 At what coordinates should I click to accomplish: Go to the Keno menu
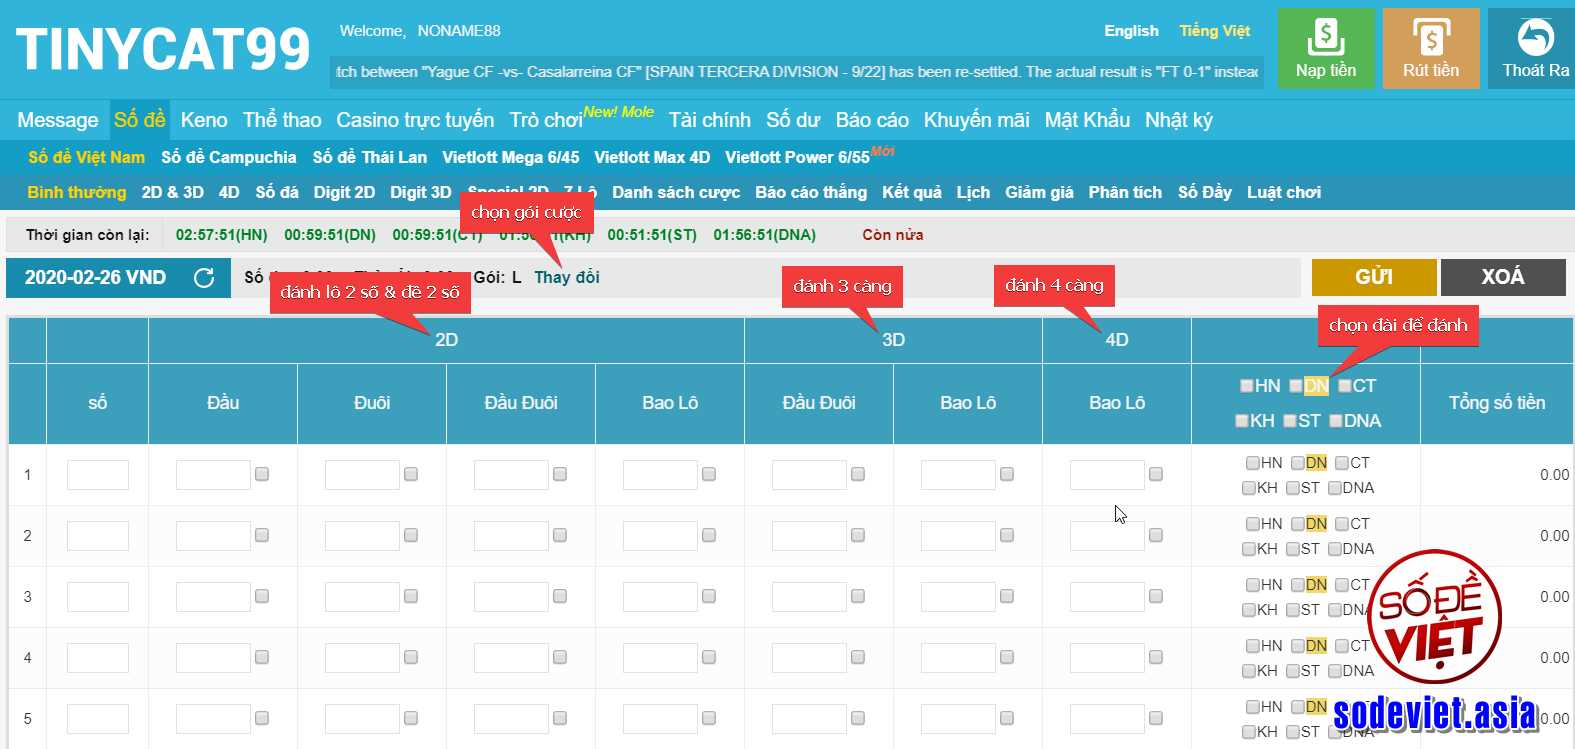pos(204,120)
